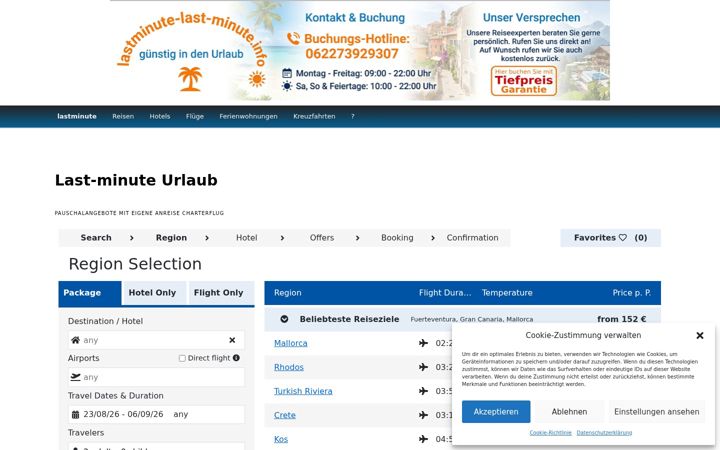The height and width of the screenshot is (450, 720).
Task: Click the calendar icon in Travel Dates field
Action: [x=75, y=414]
